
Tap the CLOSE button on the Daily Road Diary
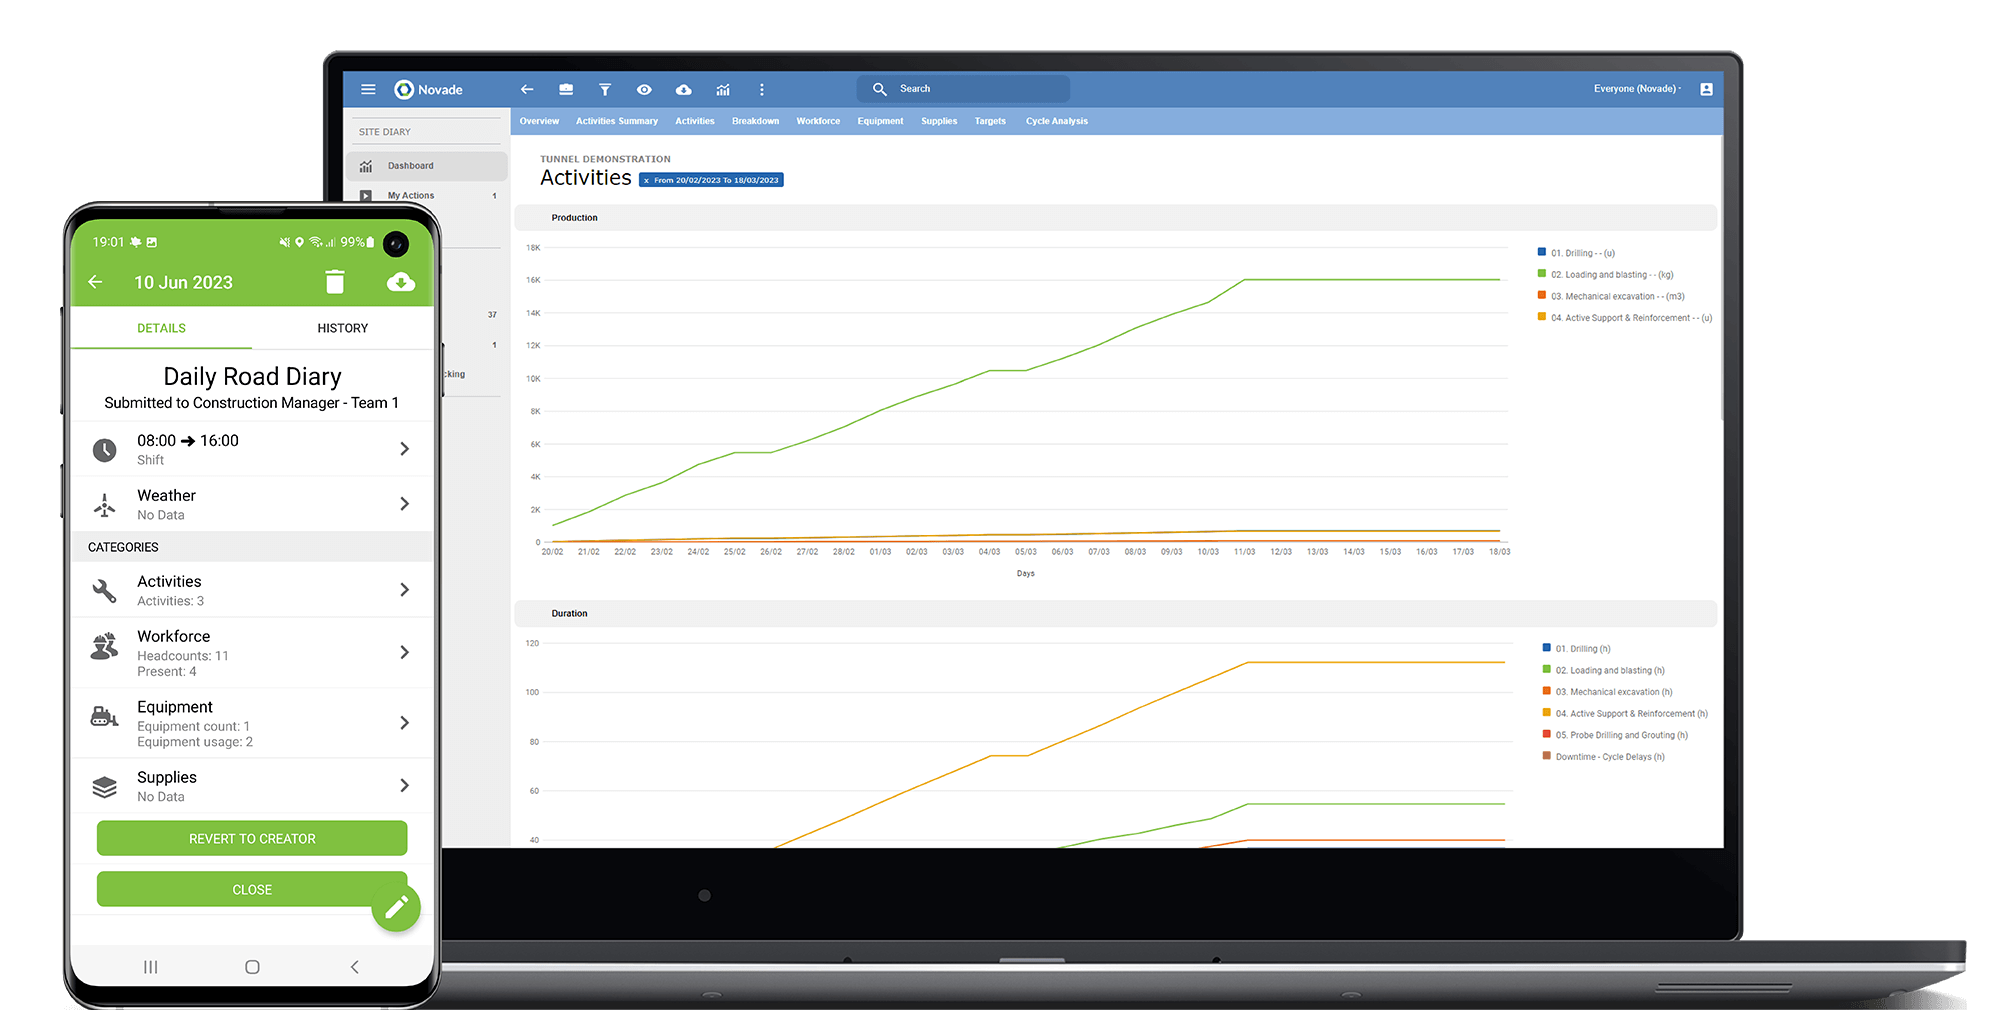point(251,889)
